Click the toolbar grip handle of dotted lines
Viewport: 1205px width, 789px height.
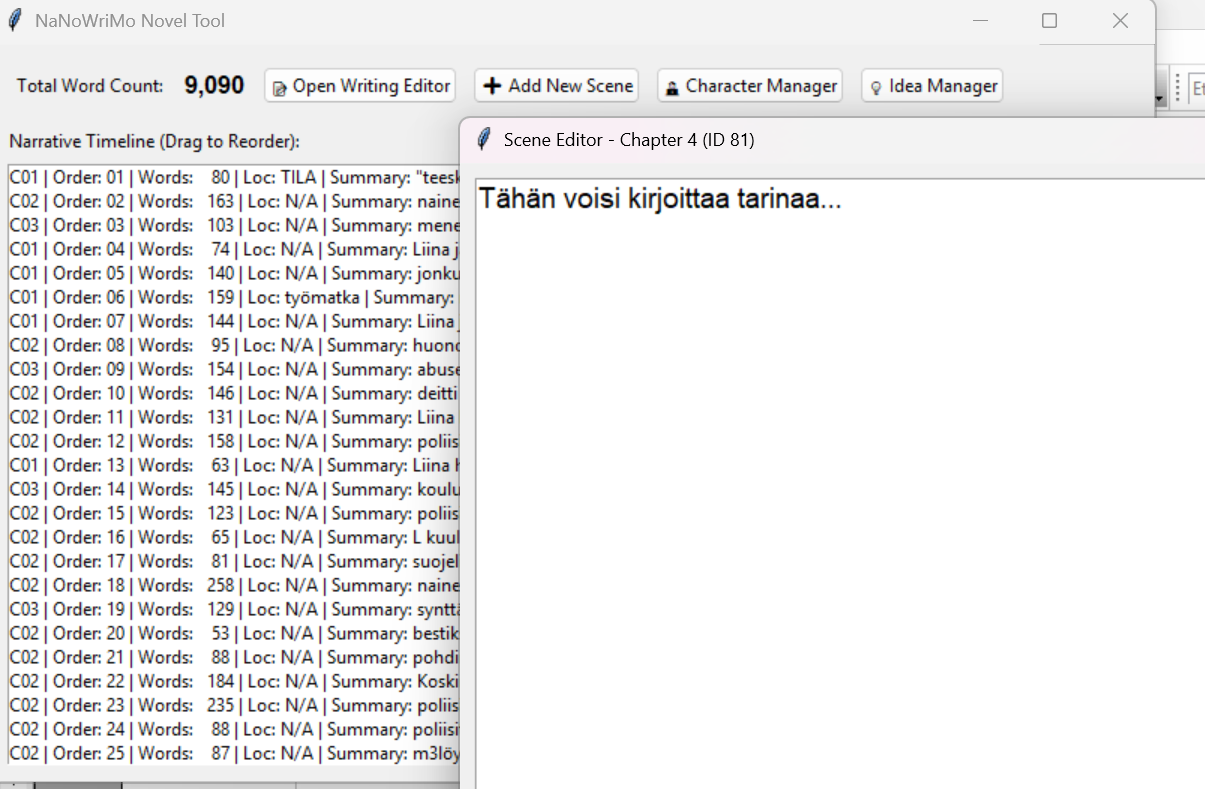pos(1178,88)
